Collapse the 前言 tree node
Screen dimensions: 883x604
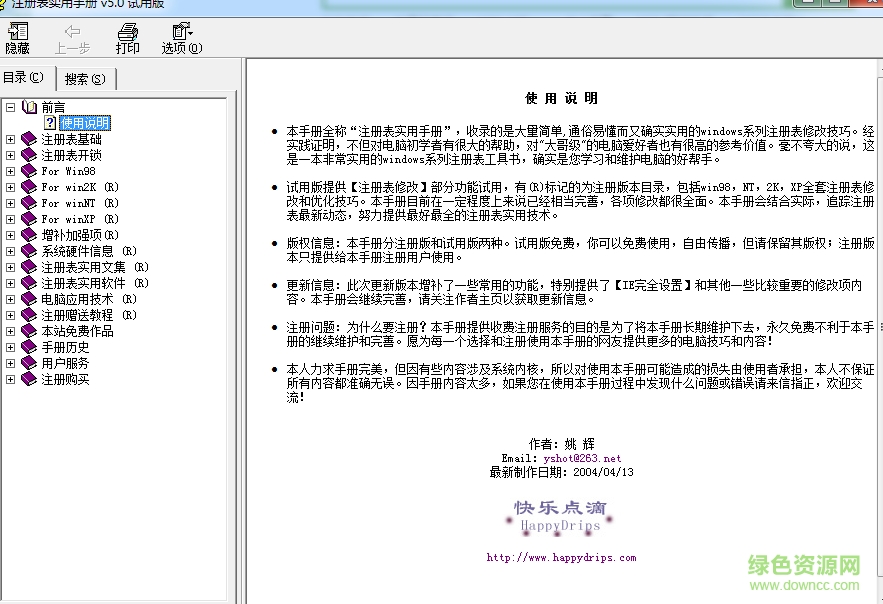tap(9, 106)
